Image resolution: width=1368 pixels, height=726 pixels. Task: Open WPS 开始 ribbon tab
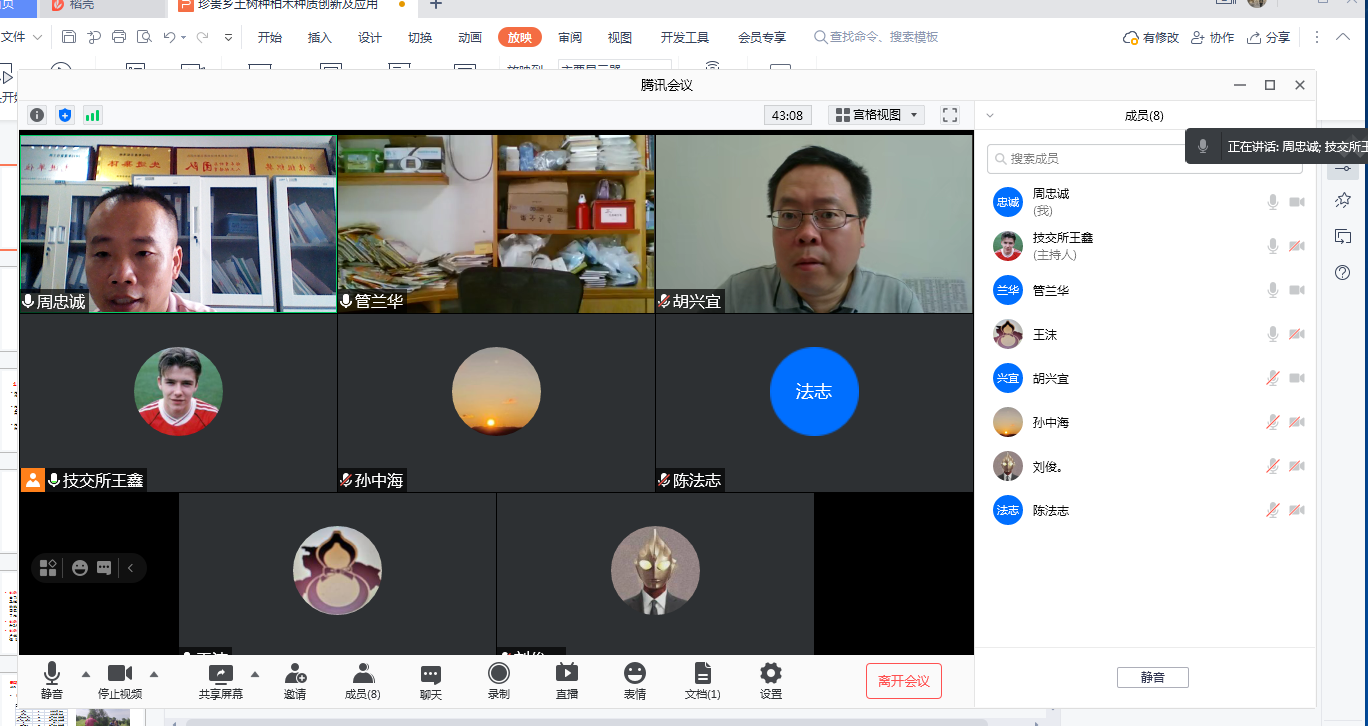pyautogui.click(x=270, y=38)
